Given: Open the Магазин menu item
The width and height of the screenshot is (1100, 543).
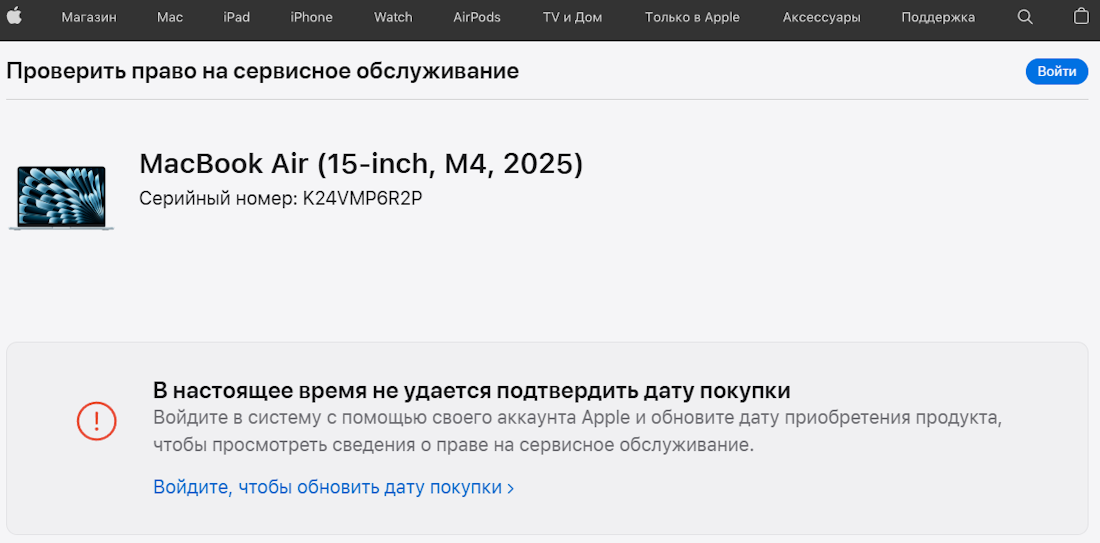Looking at the screenshot, I should click(x=89, y=18).
